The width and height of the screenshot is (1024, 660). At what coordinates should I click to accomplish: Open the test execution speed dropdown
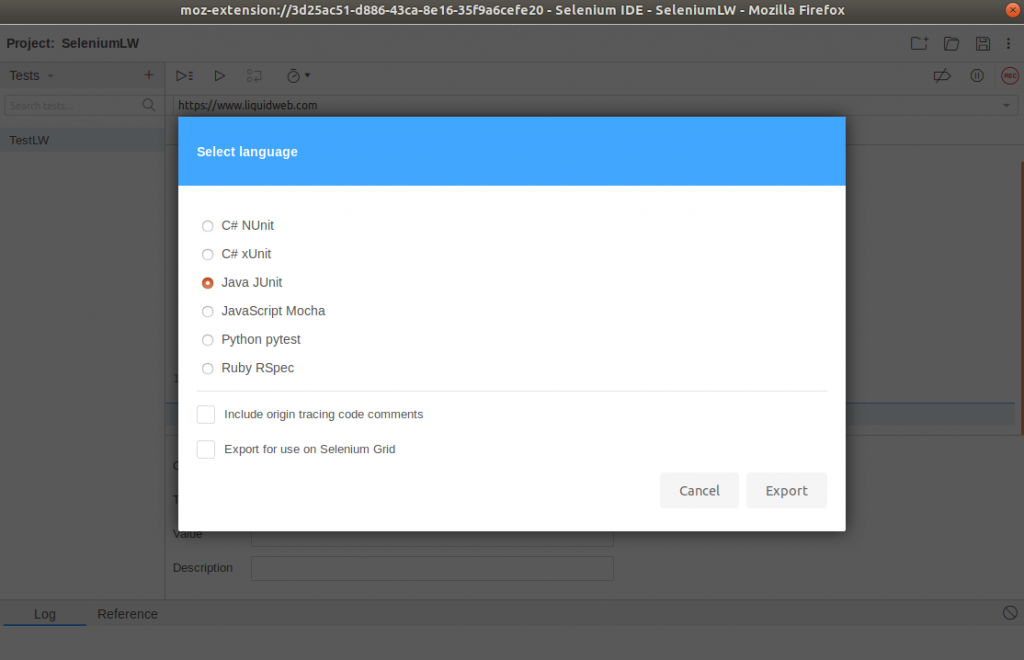tap(297, 75)
